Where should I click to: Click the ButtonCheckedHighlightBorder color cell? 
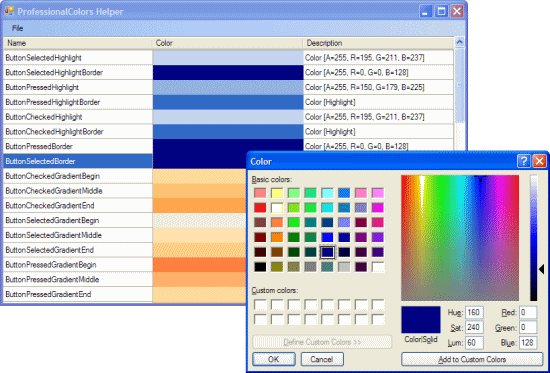(x=228, y=132)
